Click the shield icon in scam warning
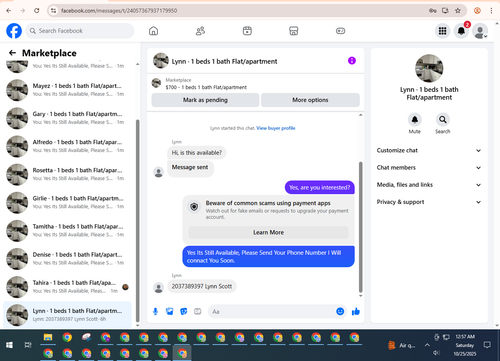Screen dimensions: 500x361 tap(194, 207)
